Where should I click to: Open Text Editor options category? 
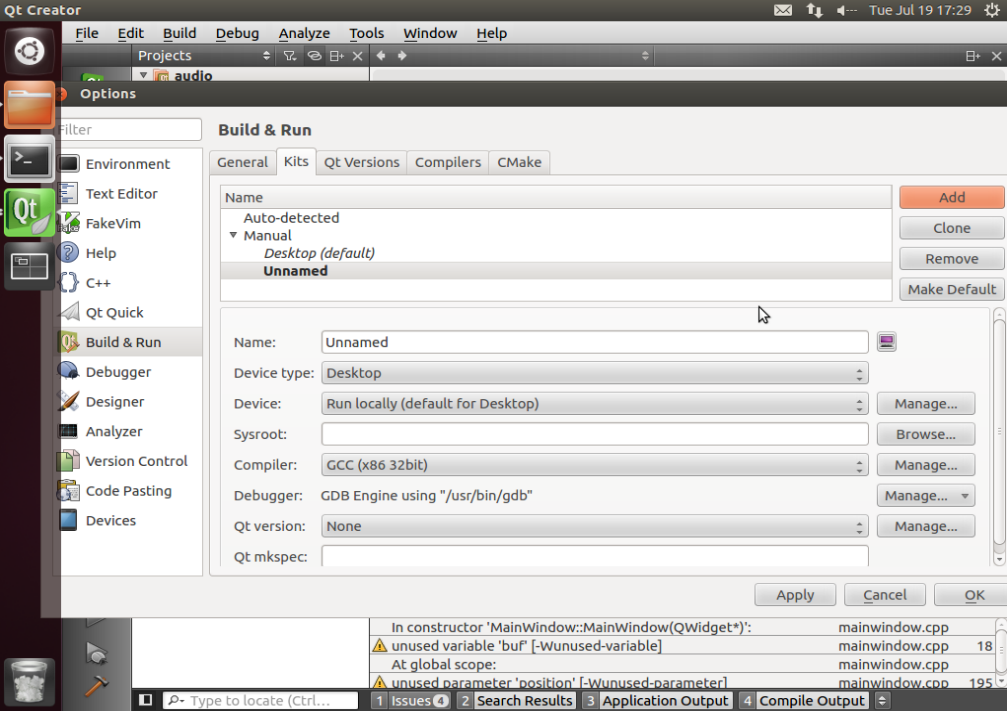[128, 193]
